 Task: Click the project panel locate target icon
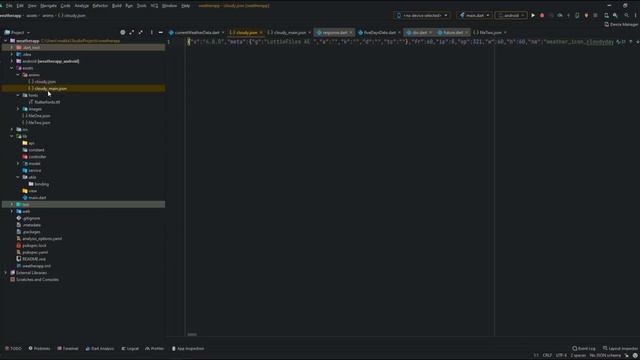(122, 32)
